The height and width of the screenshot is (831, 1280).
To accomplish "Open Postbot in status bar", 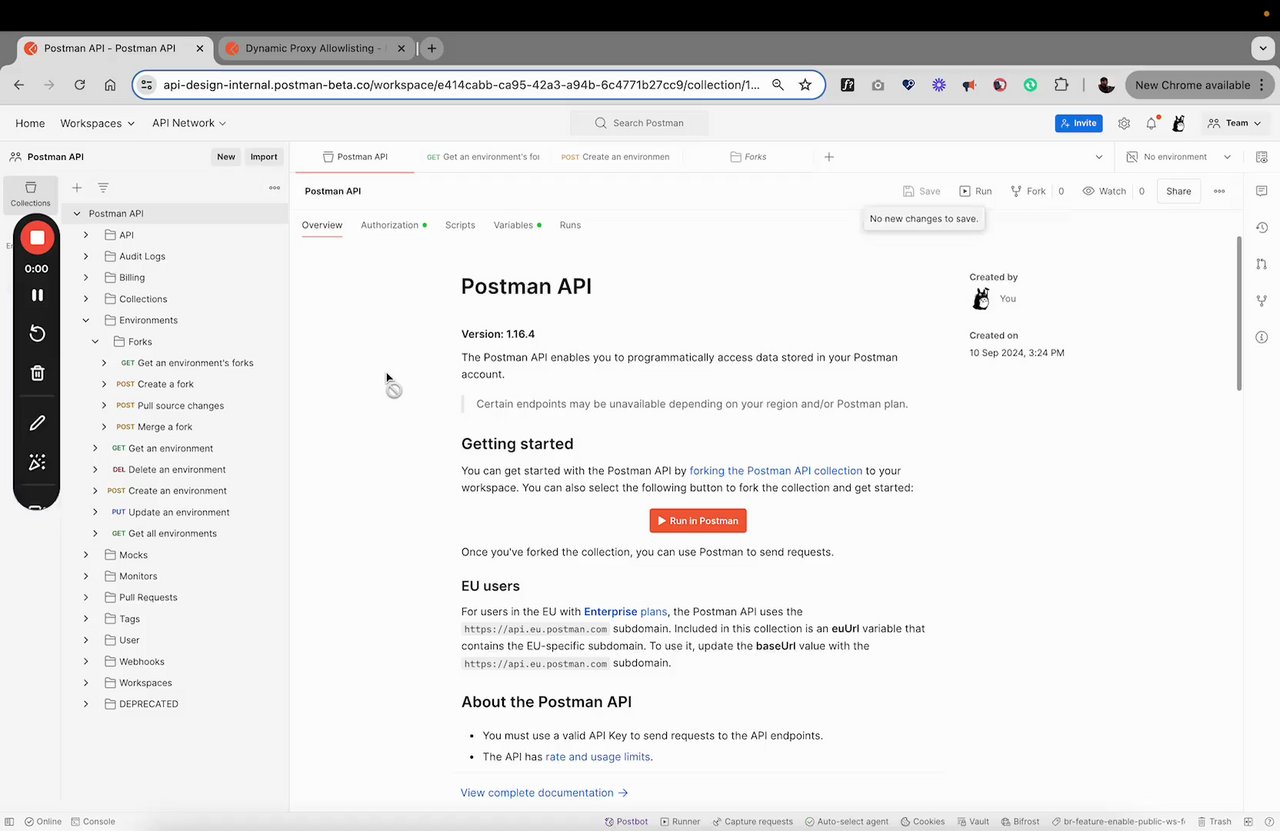I will click(626, 821).
